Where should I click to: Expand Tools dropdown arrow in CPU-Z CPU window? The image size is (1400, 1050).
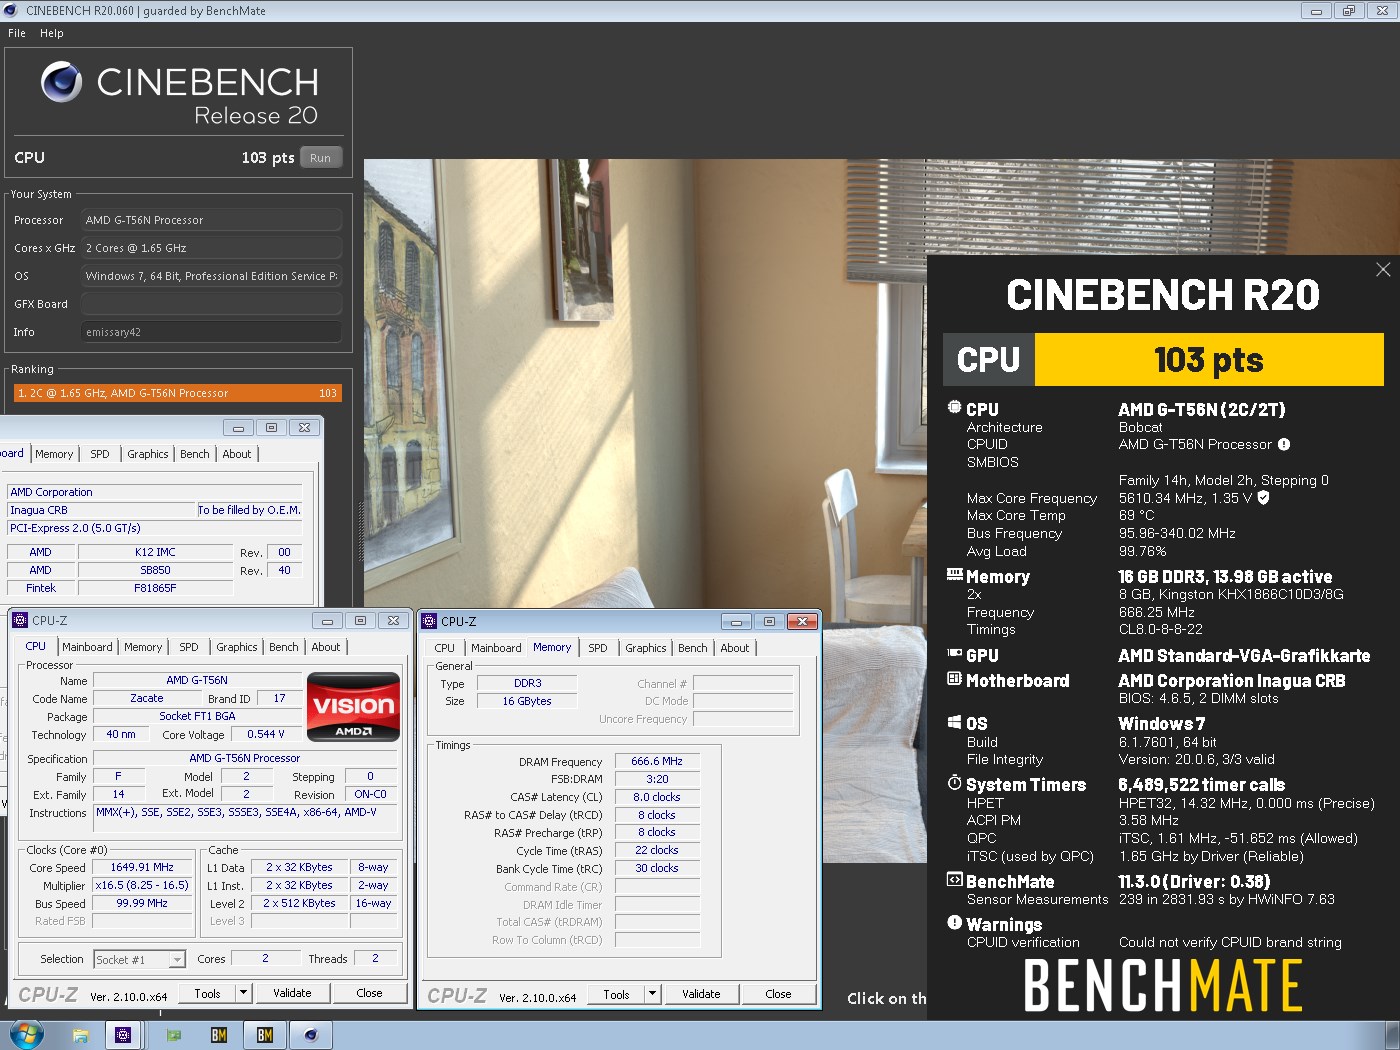click(x=243, y=993)
